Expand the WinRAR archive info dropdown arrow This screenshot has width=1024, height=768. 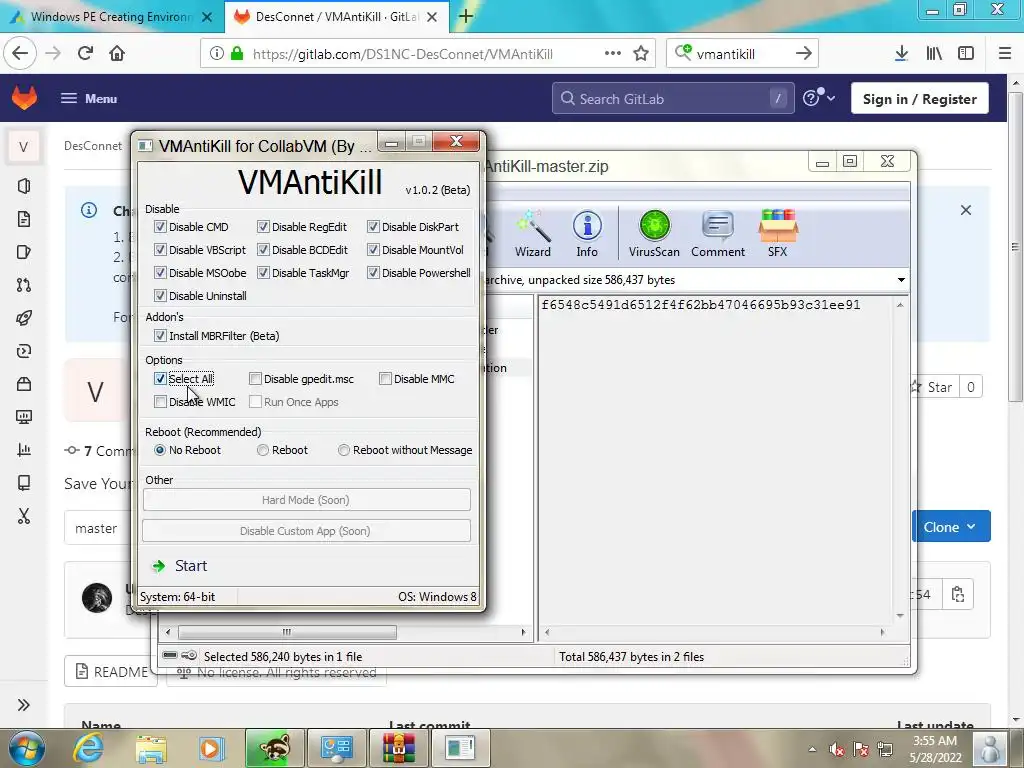(901, 280)
